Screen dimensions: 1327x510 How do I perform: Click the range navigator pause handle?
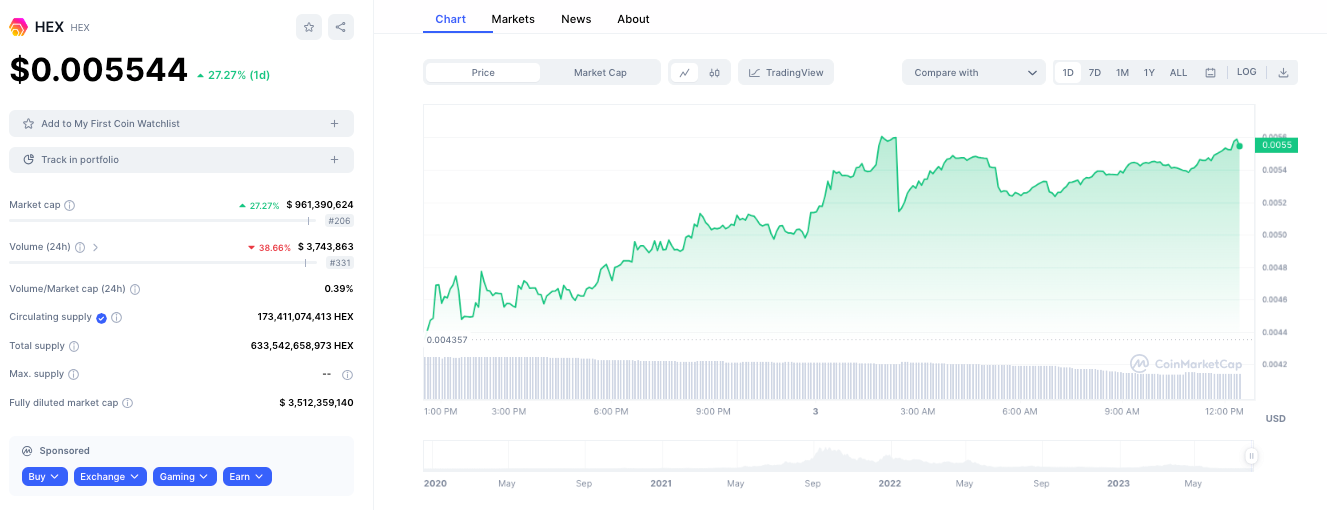click(x=1250, y=456)
